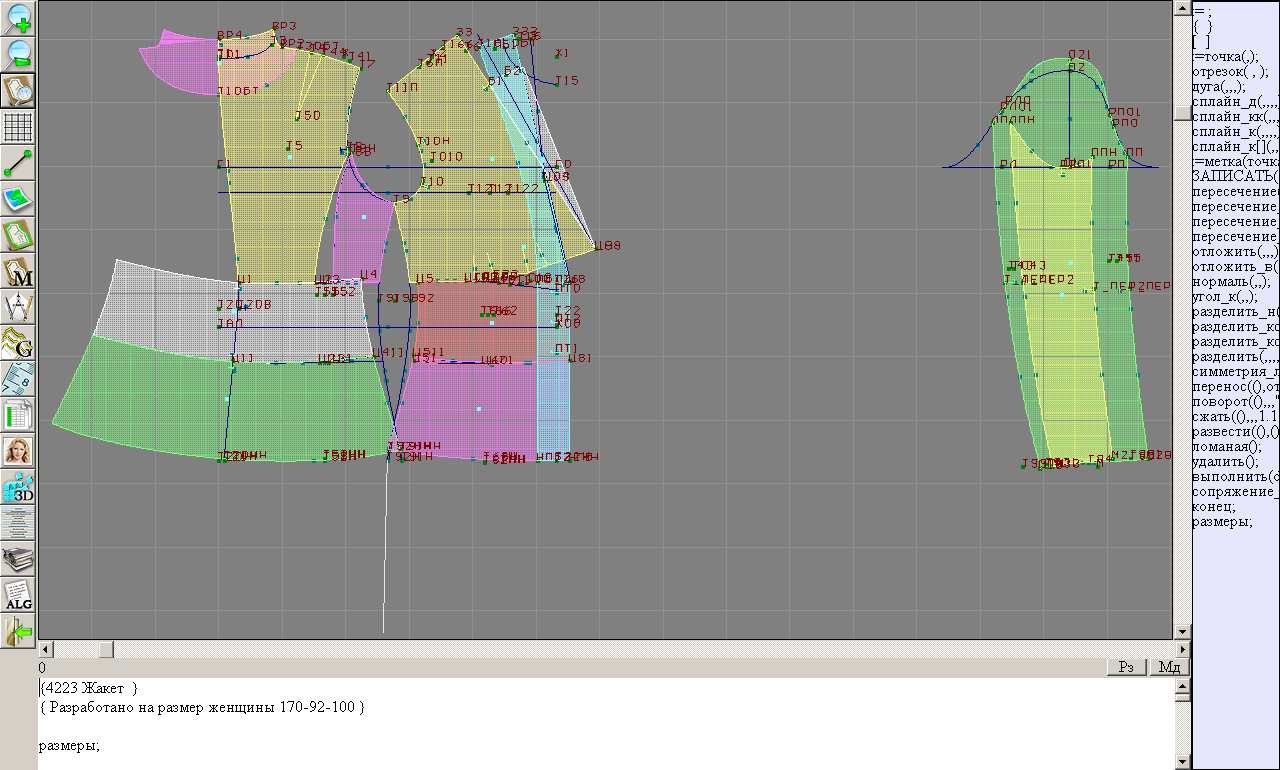The image size is (1280, 770).
Task: Open the 3D view icon
Action: tap(19, 487)
